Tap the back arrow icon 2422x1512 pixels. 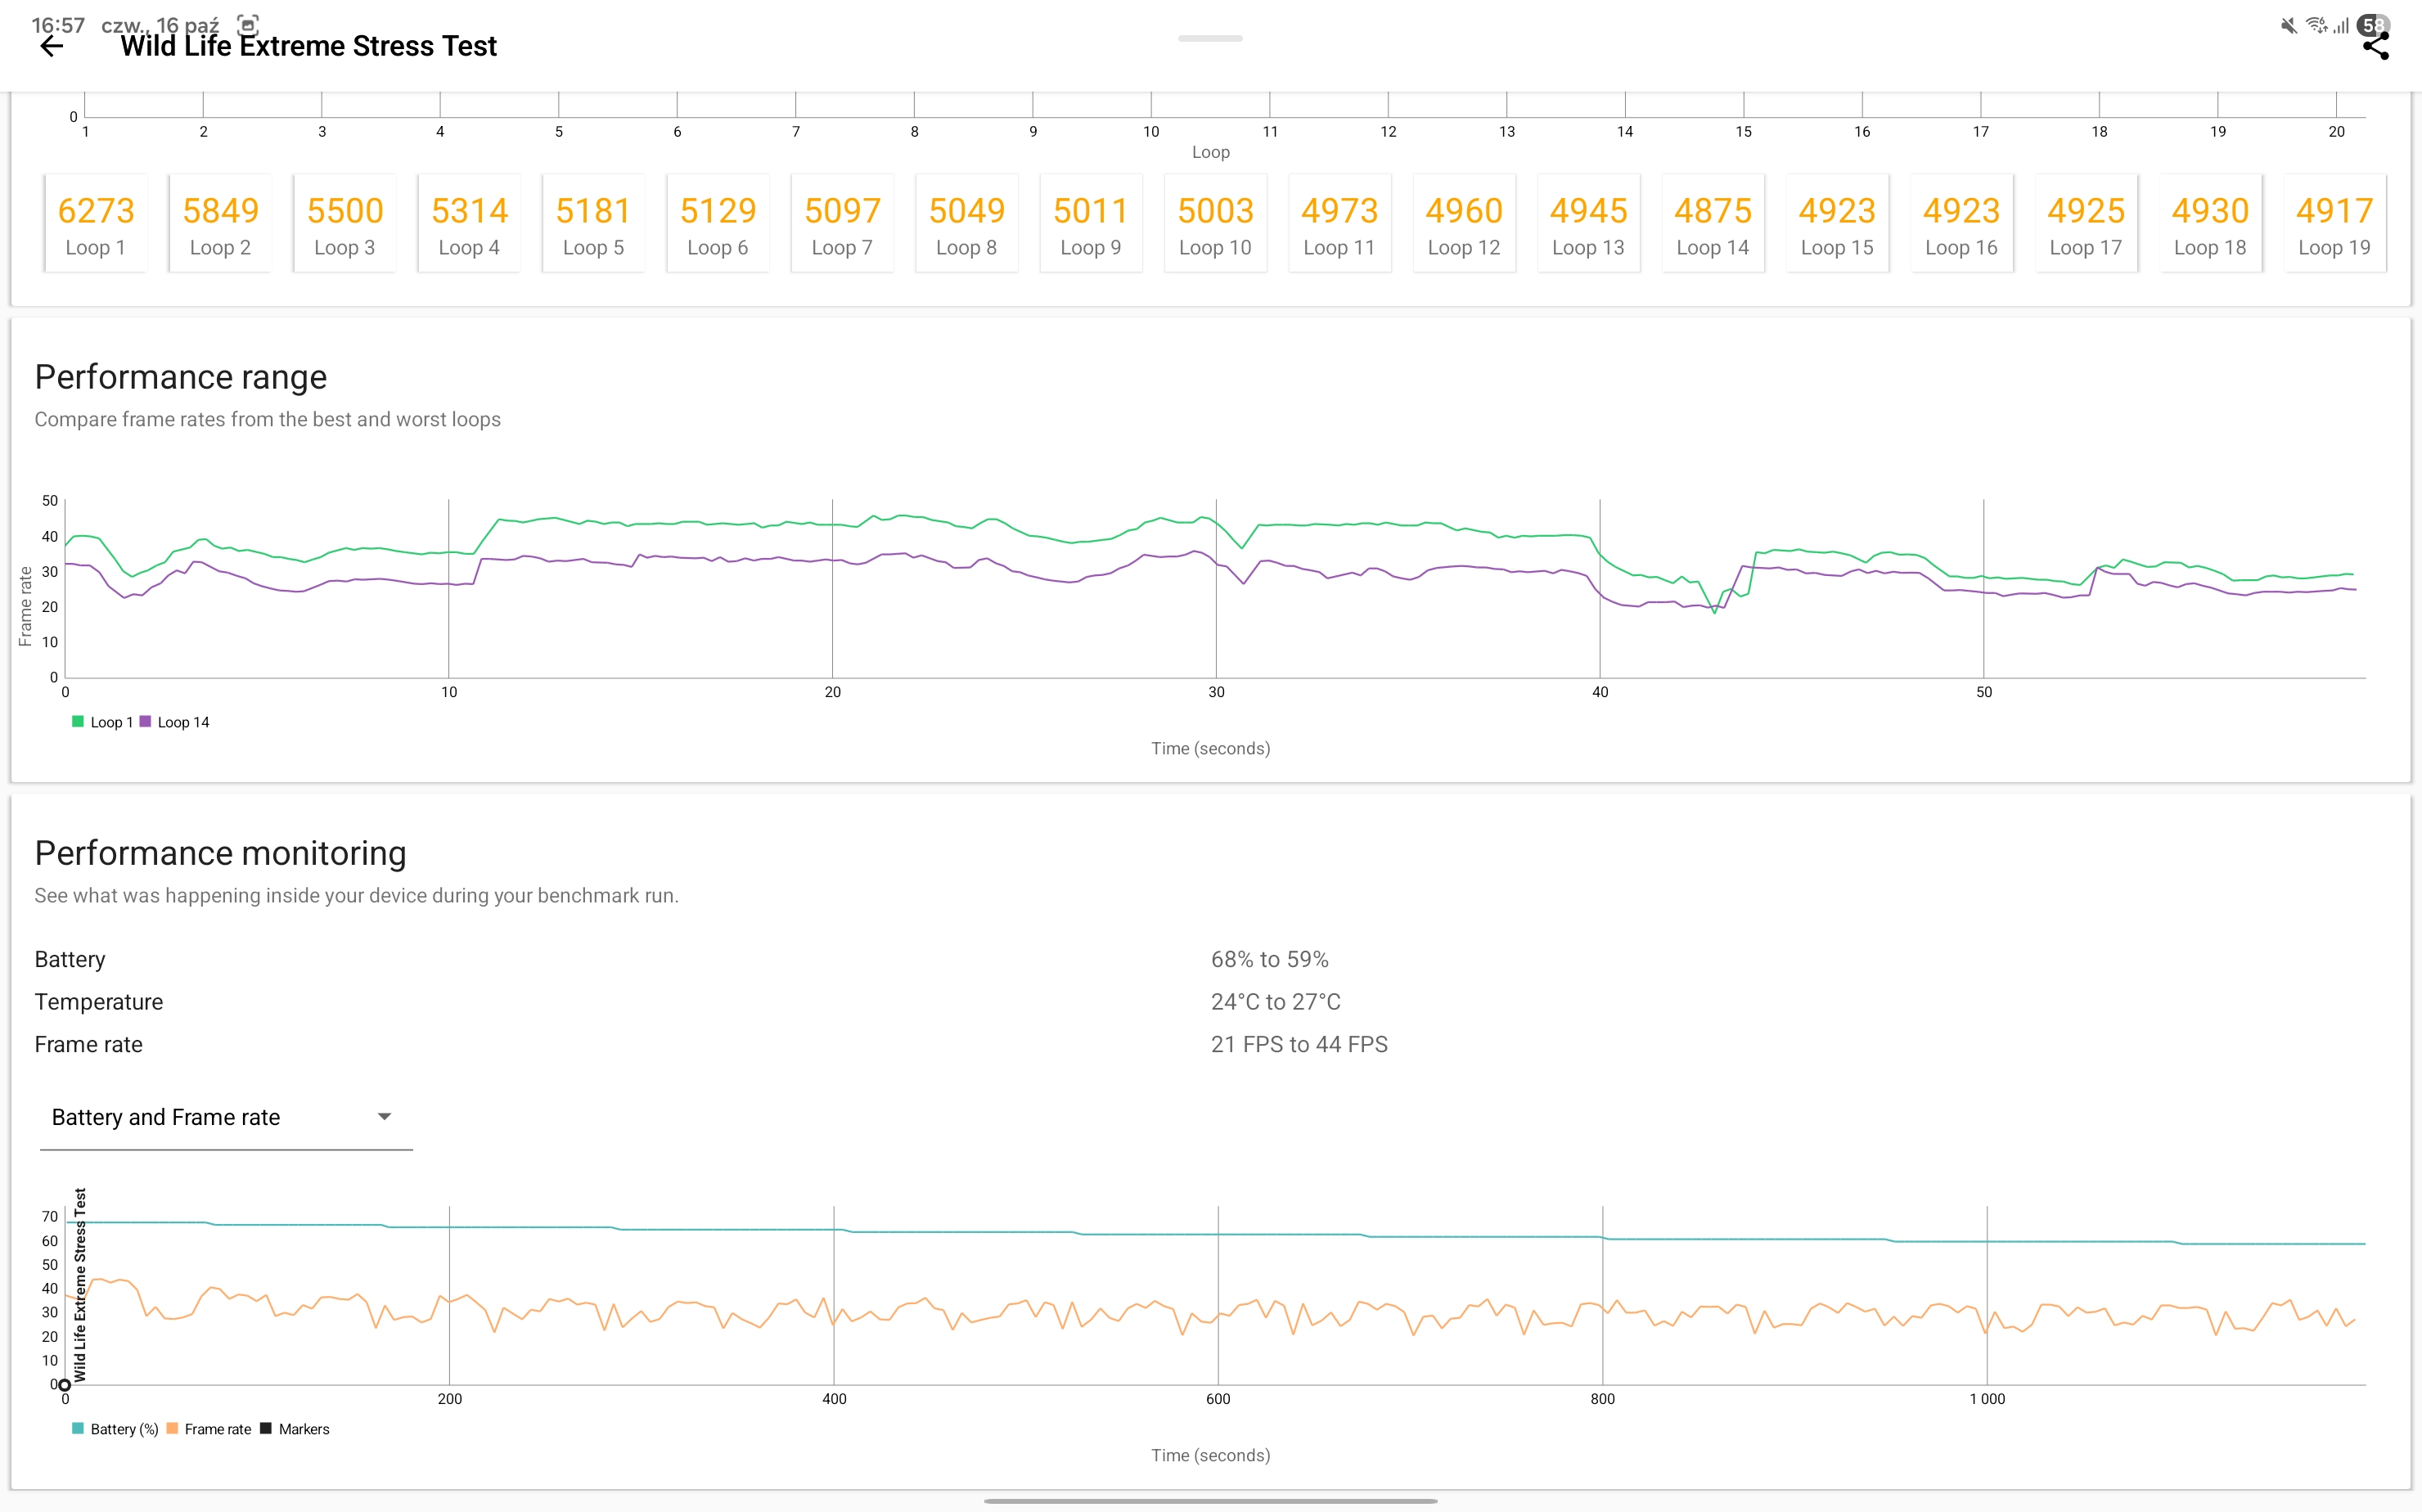point(51,46)
